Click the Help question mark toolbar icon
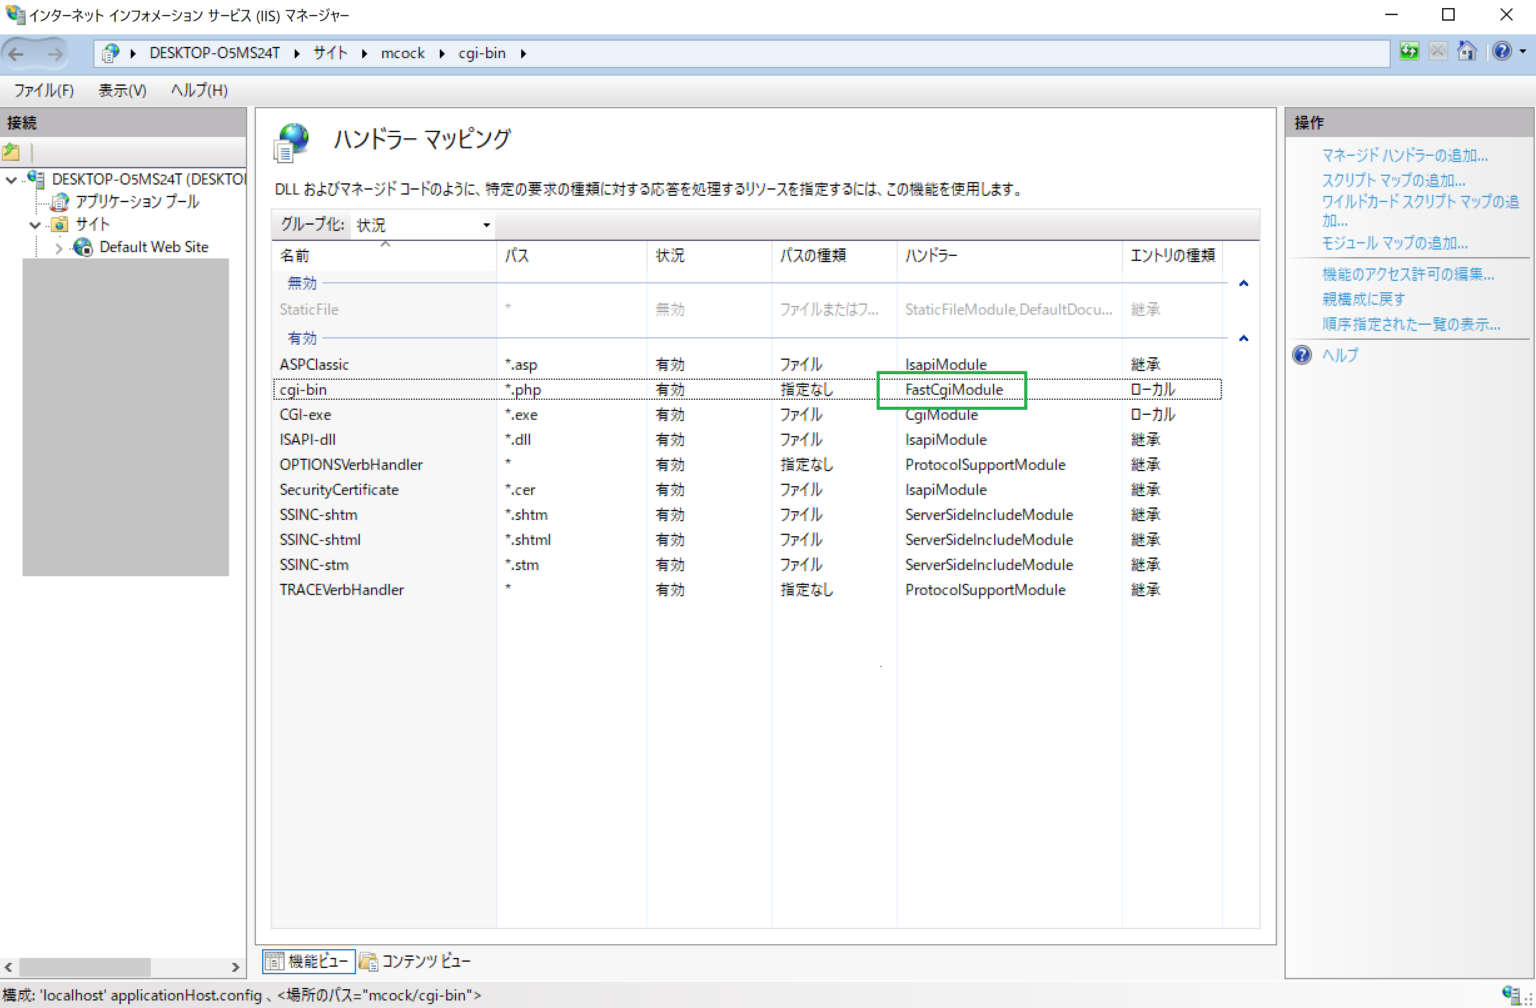This screenshot has height=1008, width=1536. coord(1501,52)
